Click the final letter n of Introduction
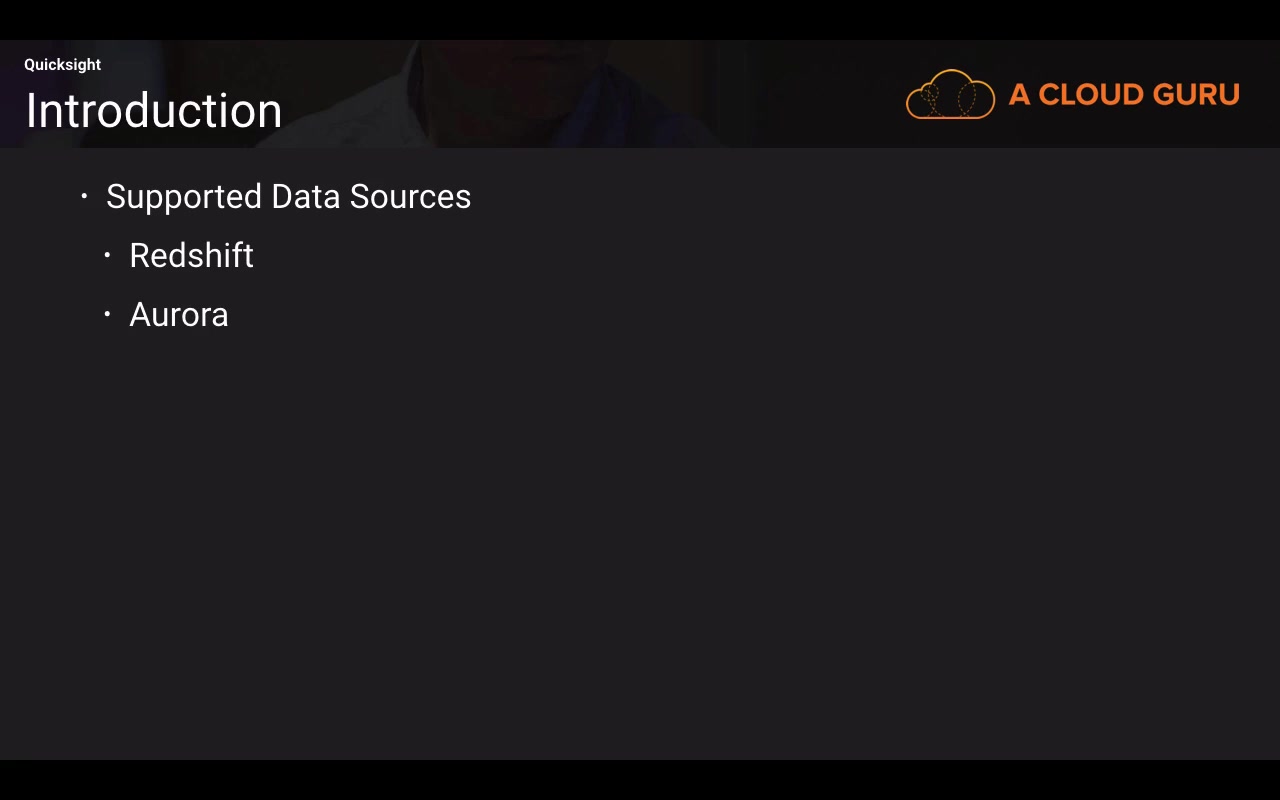 270,113
